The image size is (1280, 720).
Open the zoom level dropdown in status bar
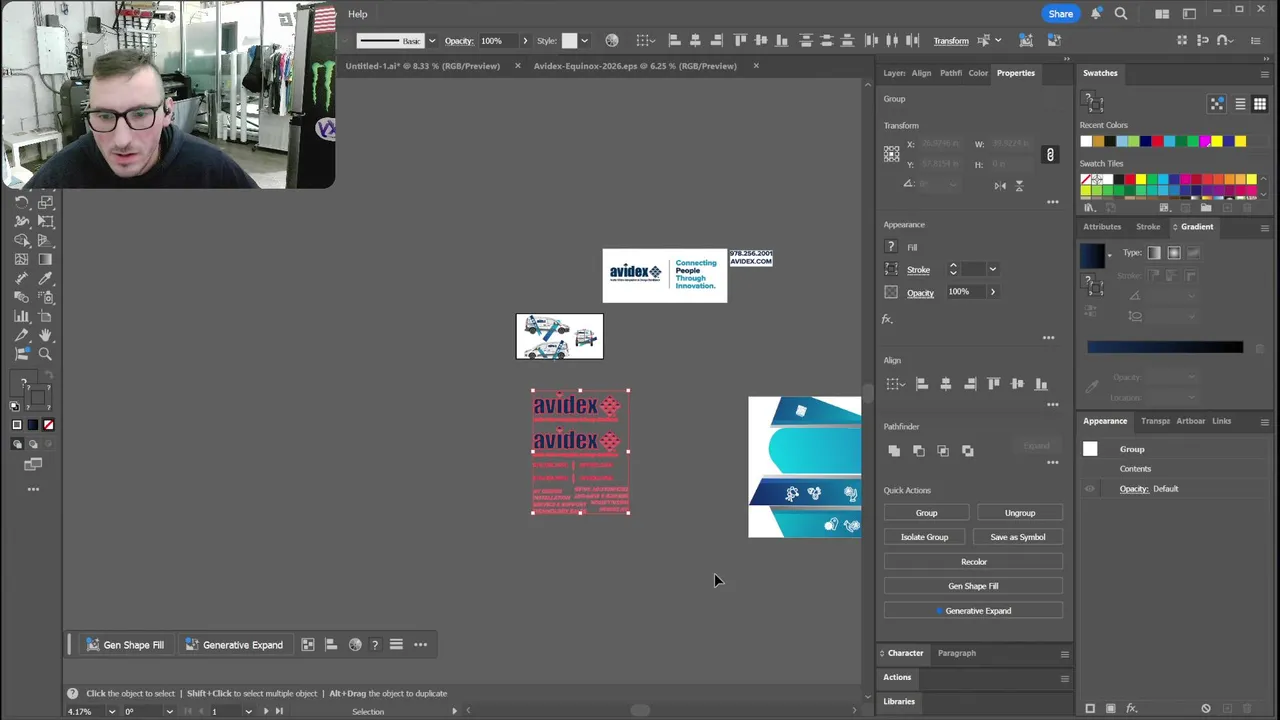click(113, 712)
